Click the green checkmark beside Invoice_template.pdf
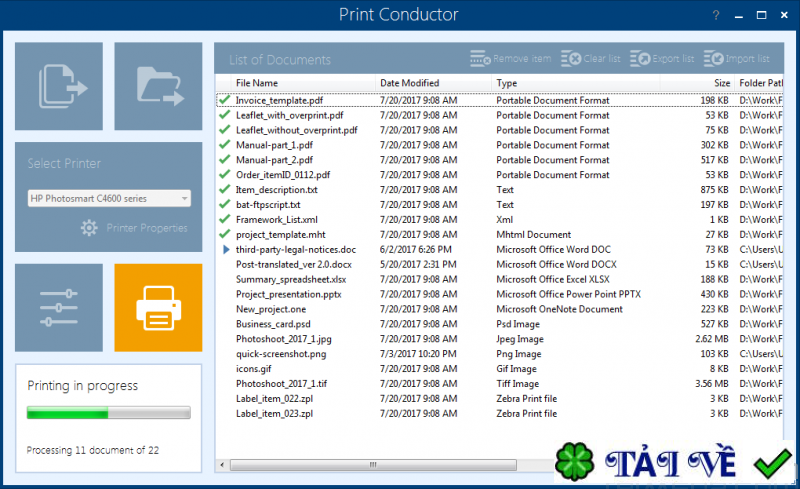This screenshot has width=800, height=489. click(x=224, y=100)
